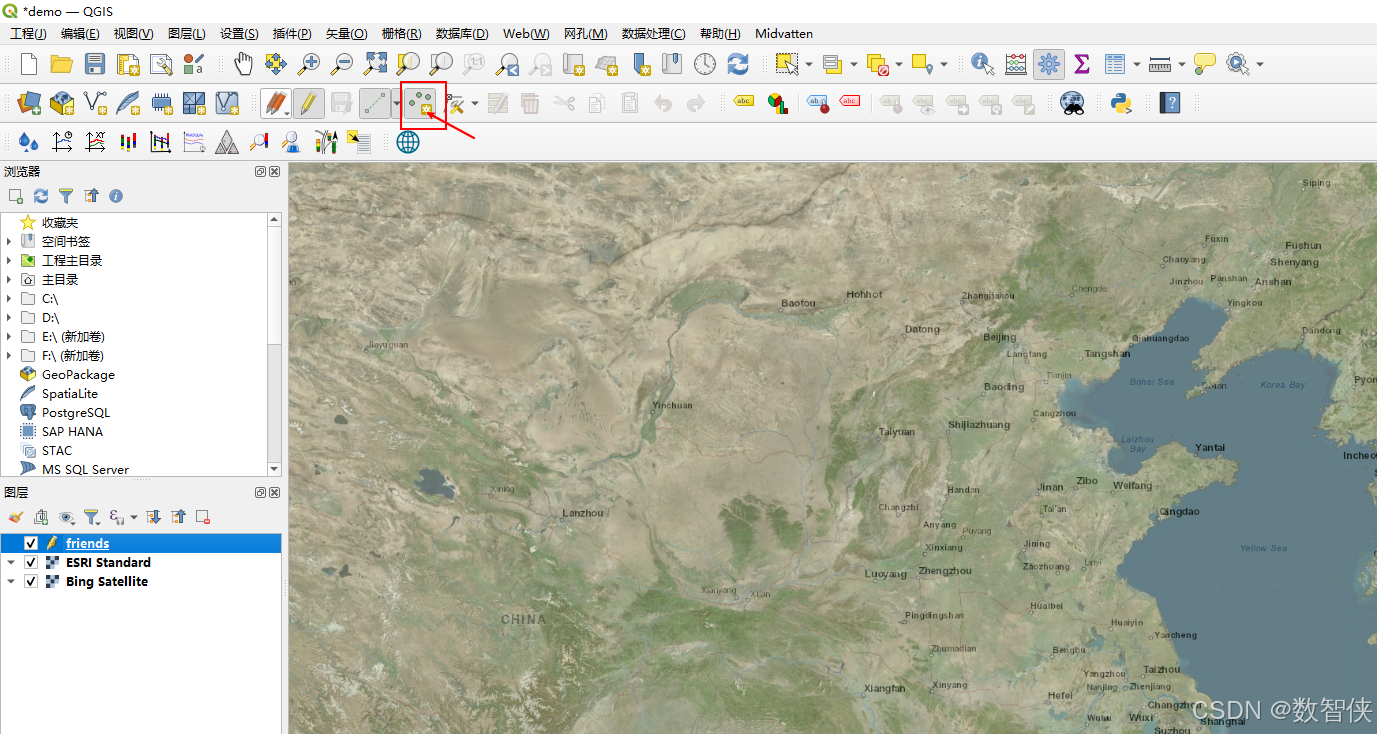The width and height of the screenshot is (1377, 734).
Task: Open the digitize segment mode dropdown arrow
Action: [397, 103]
